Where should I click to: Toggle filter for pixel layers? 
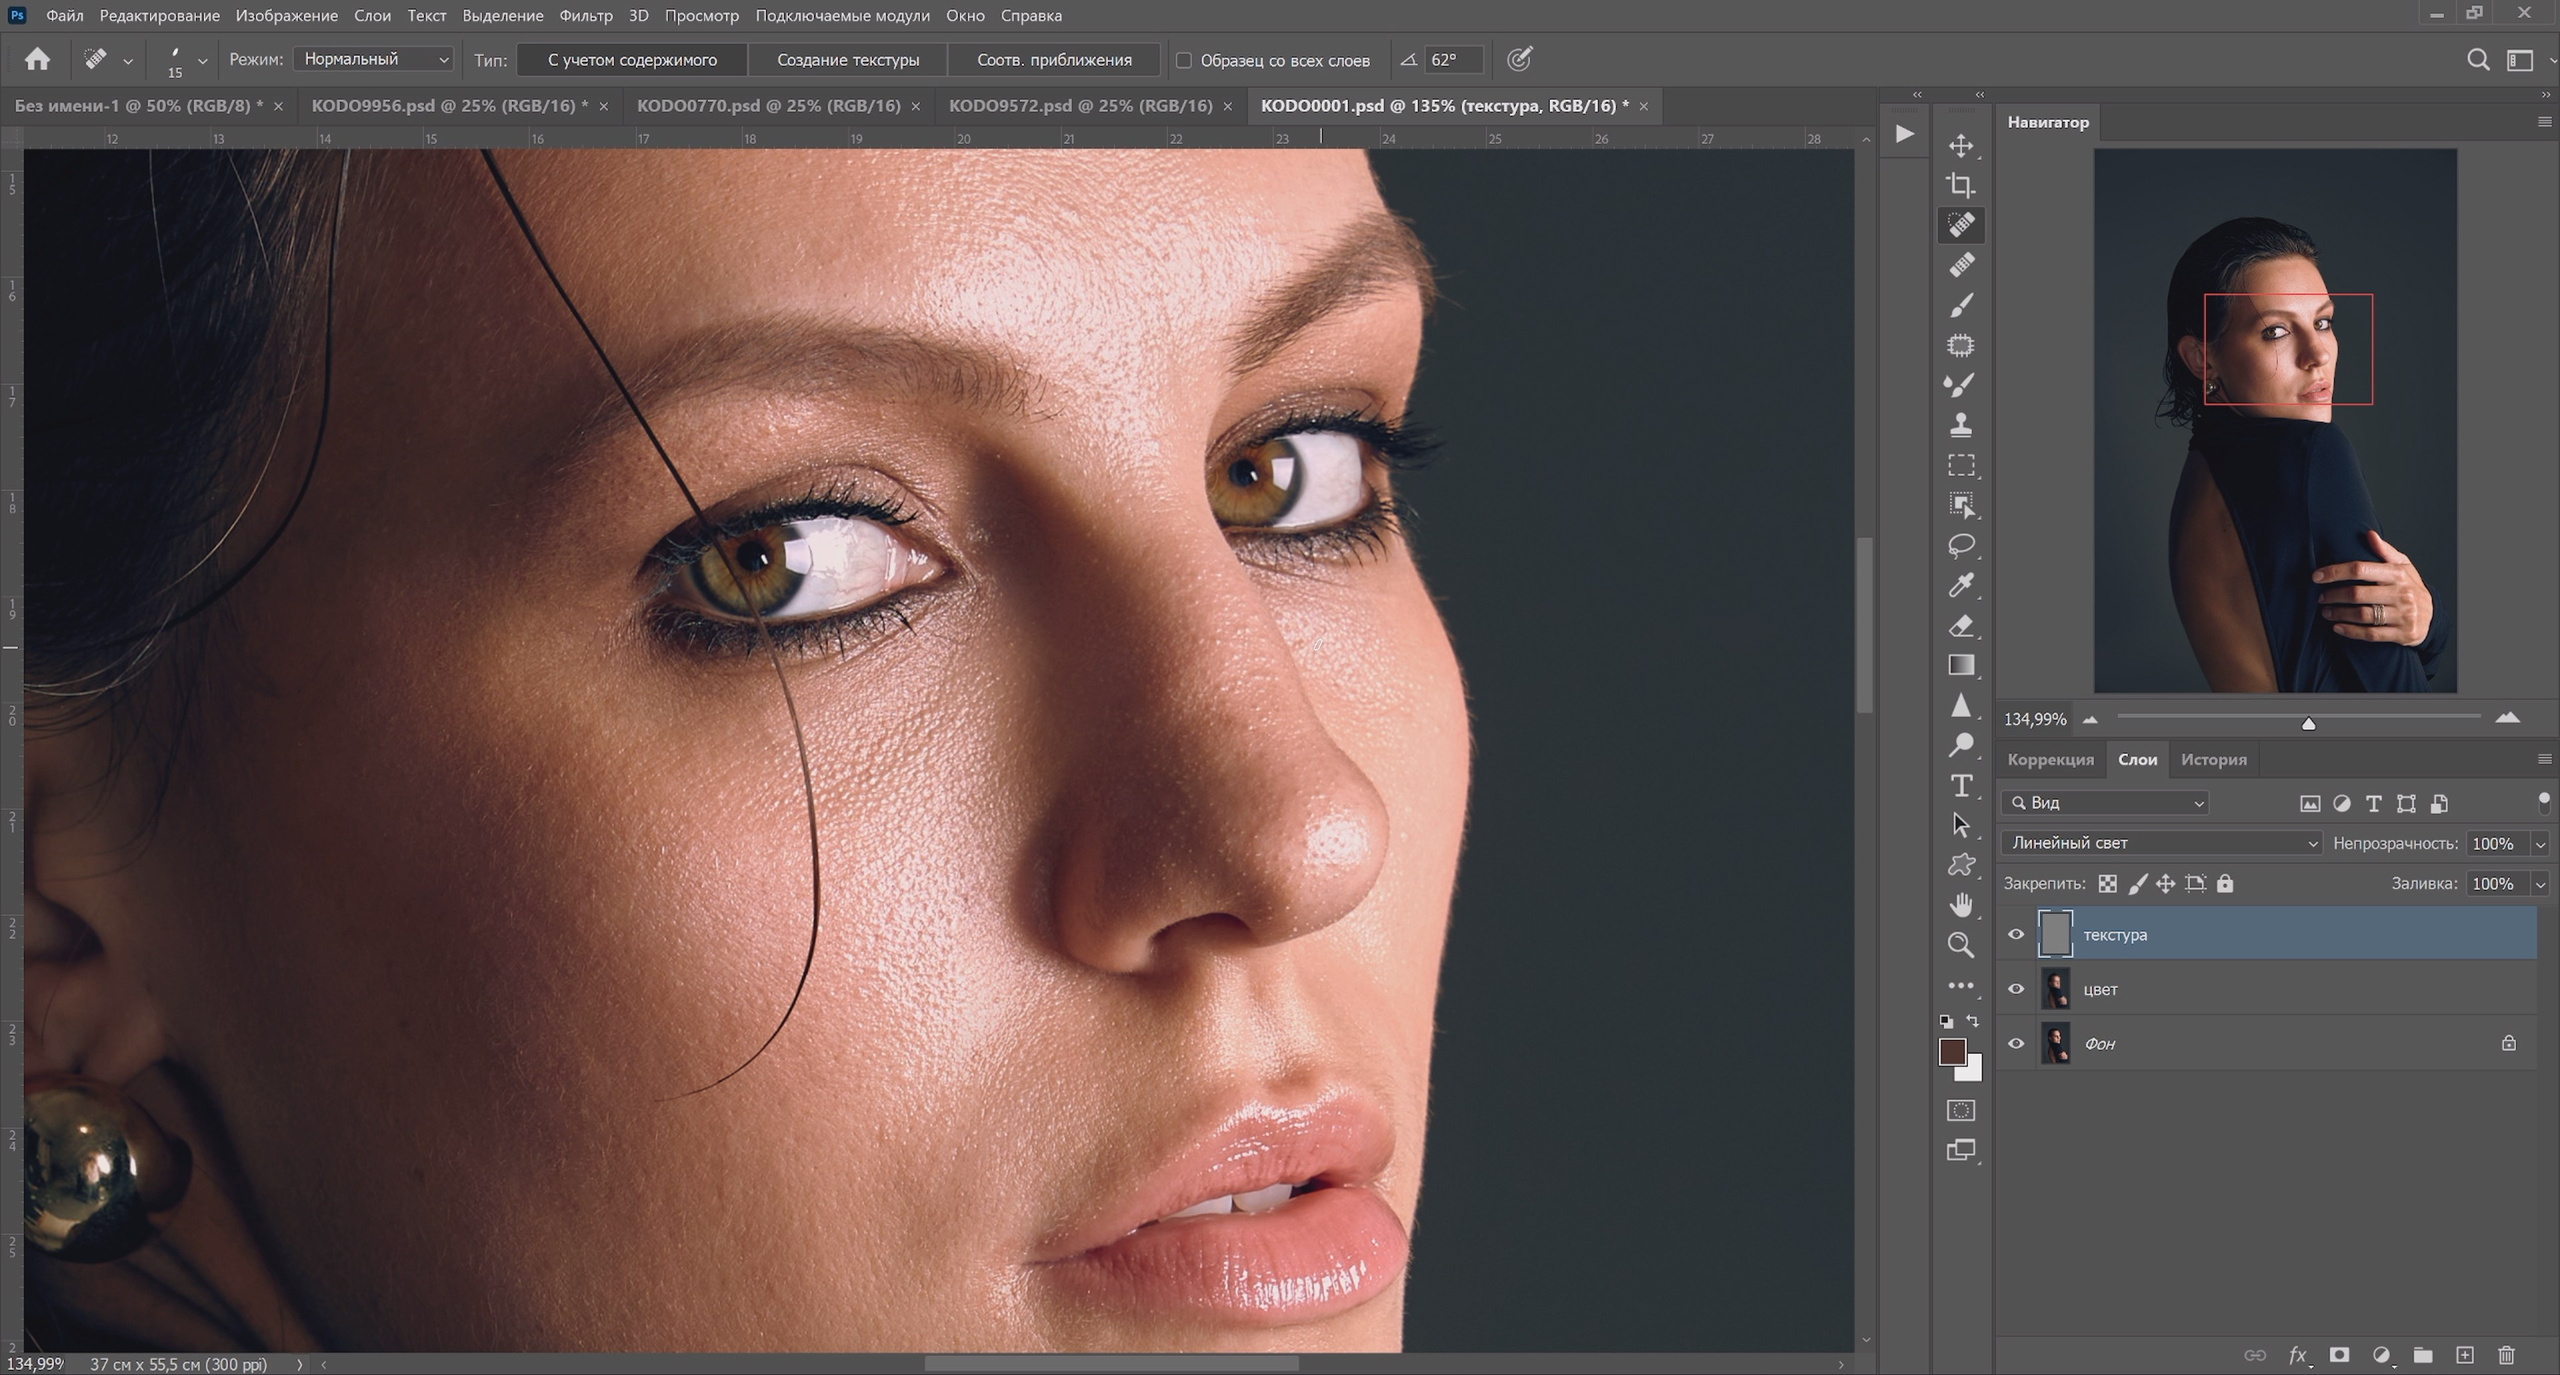point(2310,803)
